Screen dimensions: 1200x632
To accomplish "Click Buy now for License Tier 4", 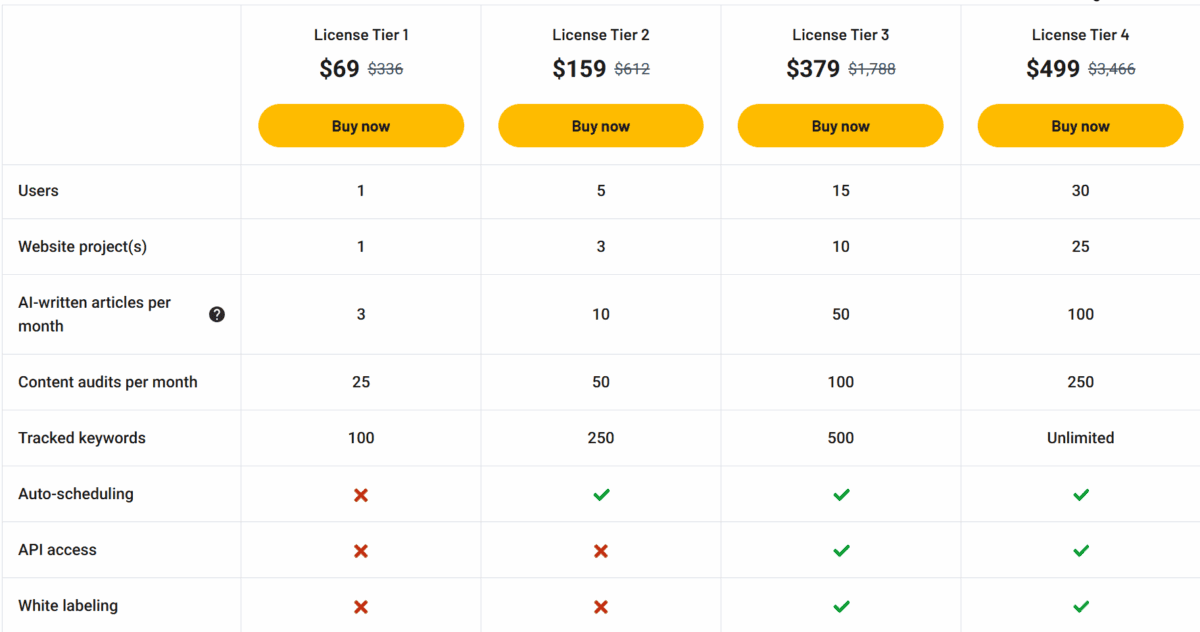I will pos(1081,125).
